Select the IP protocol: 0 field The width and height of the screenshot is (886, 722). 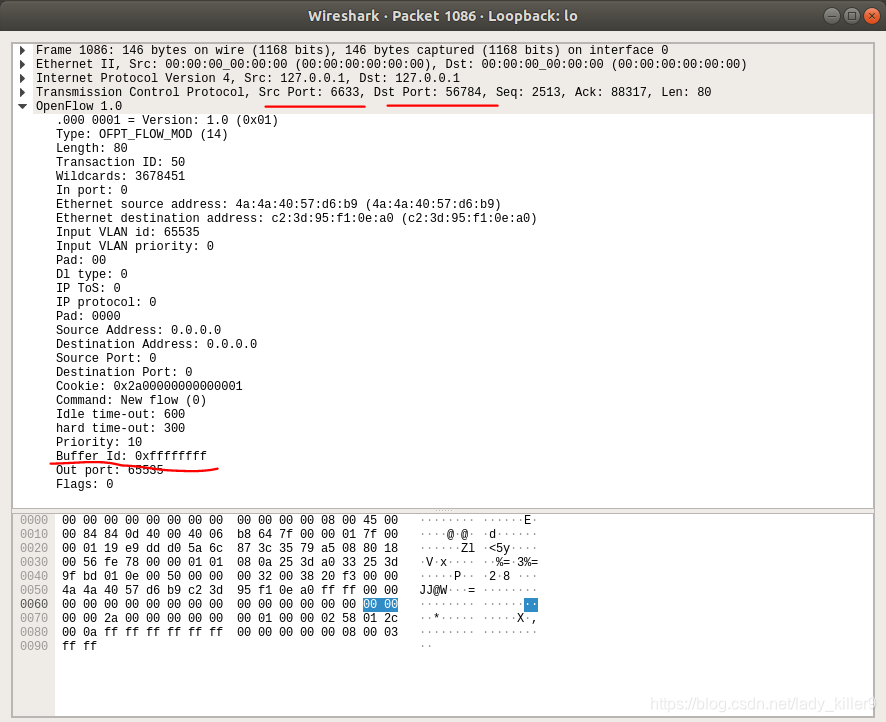[x=106, y=302]
